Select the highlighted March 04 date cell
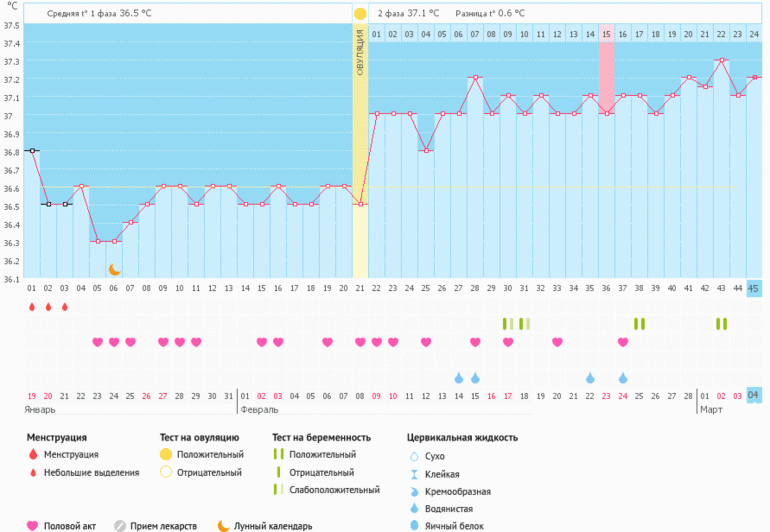 (x=753, y=395)
